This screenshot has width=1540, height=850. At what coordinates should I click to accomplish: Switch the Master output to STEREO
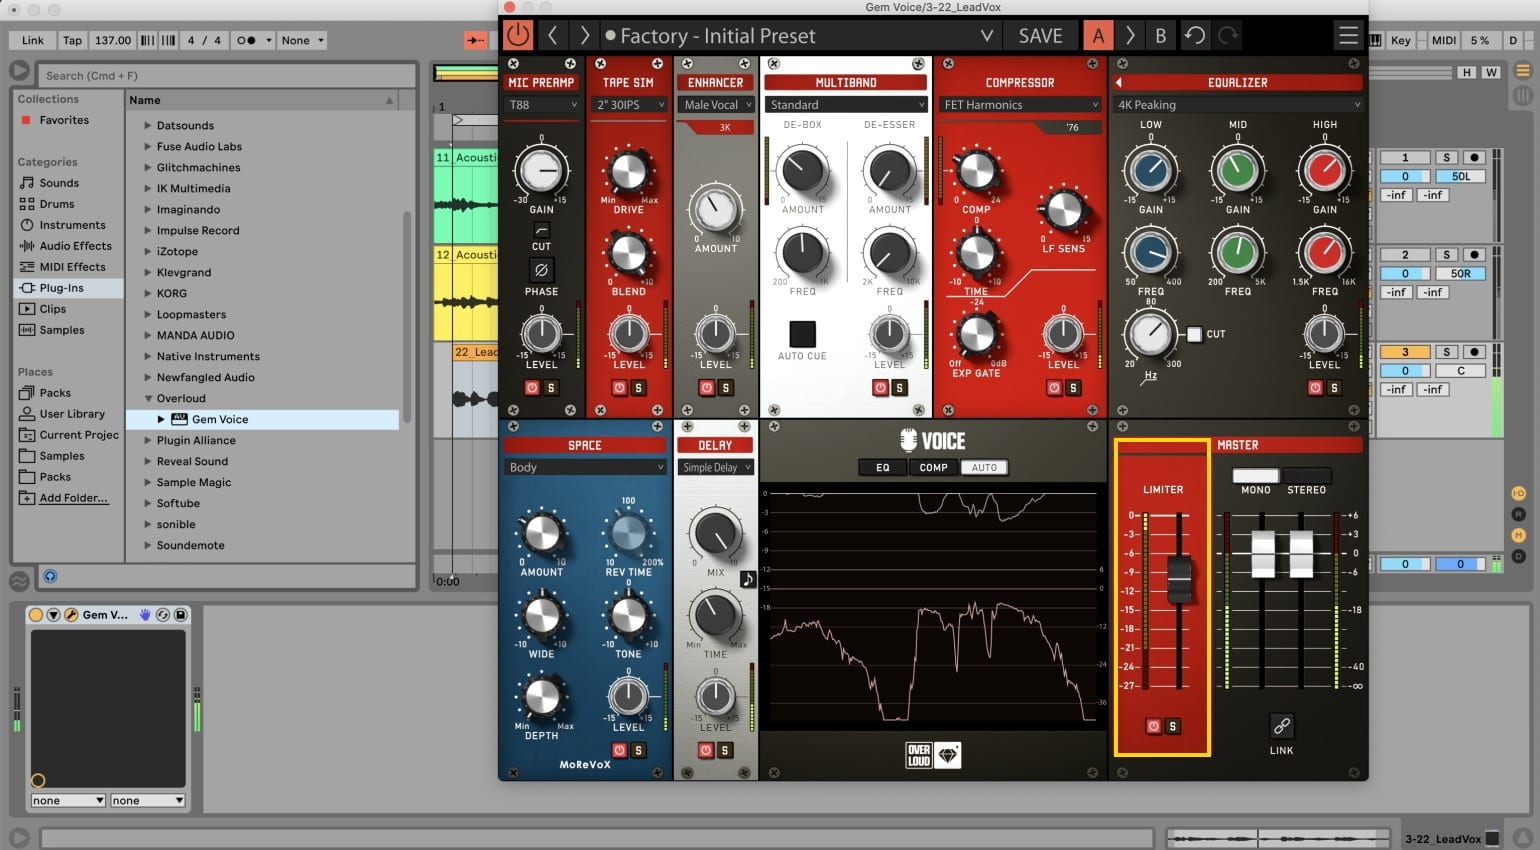[x=1306, y=476]
